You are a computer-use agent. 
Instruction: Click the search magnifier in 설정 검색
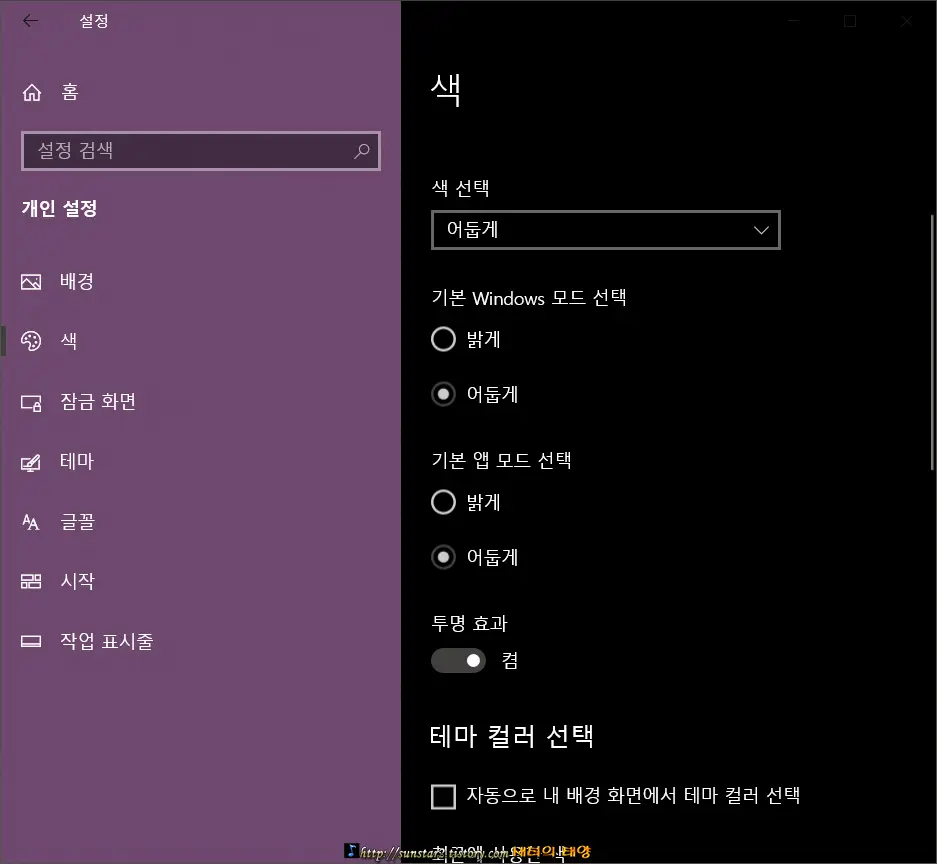[361, 150]
